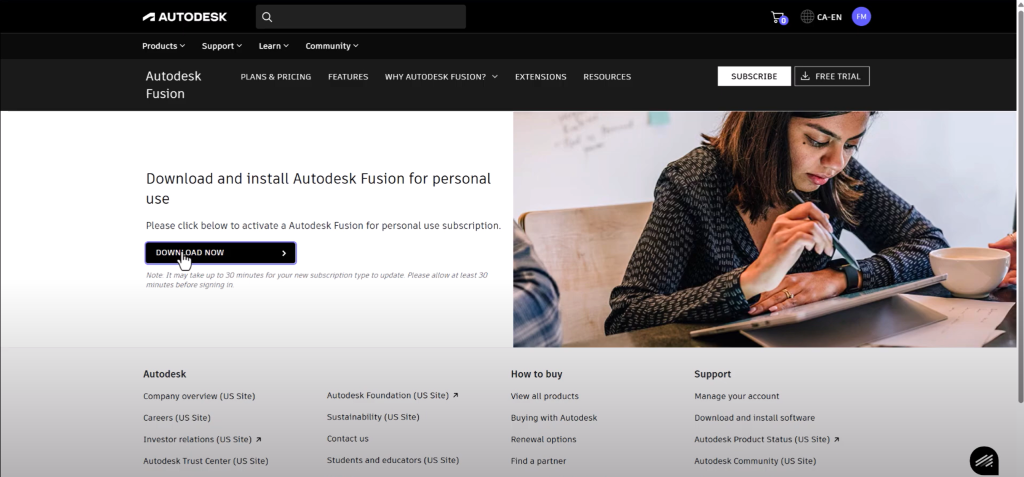Click the globe region selector CA-EN
Viewport: 1024px width, 477px height.
click(821, 17)
